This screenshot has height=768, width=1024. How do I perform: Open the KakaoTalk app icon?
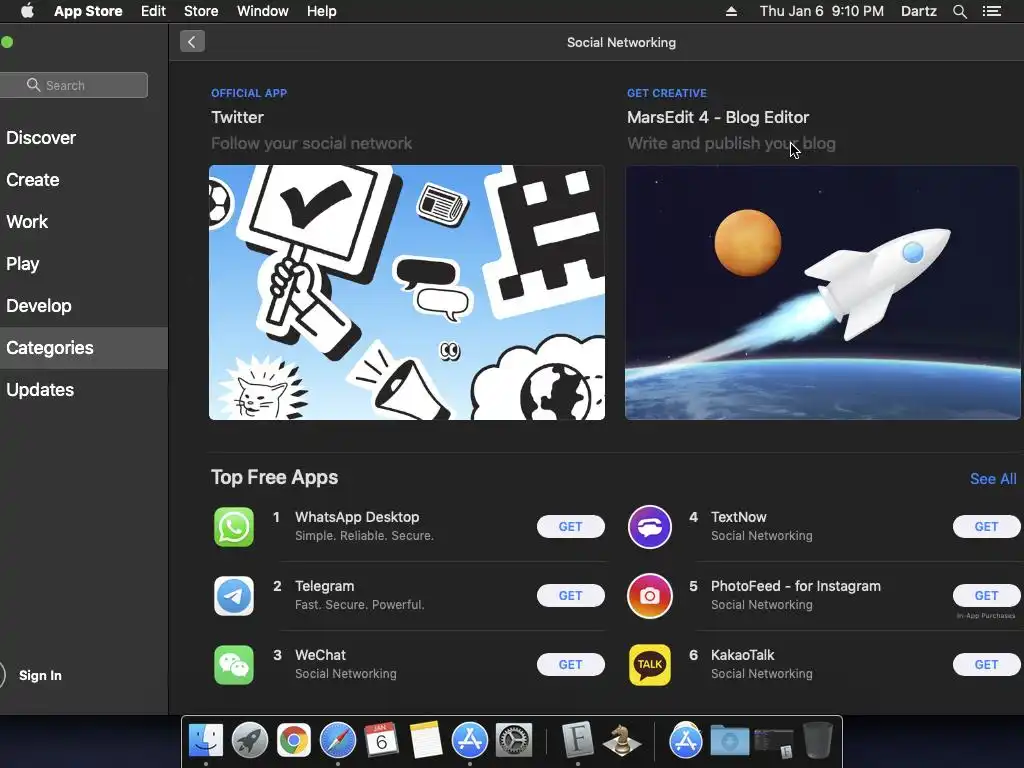pyautogui.click(x=650, y=665)
